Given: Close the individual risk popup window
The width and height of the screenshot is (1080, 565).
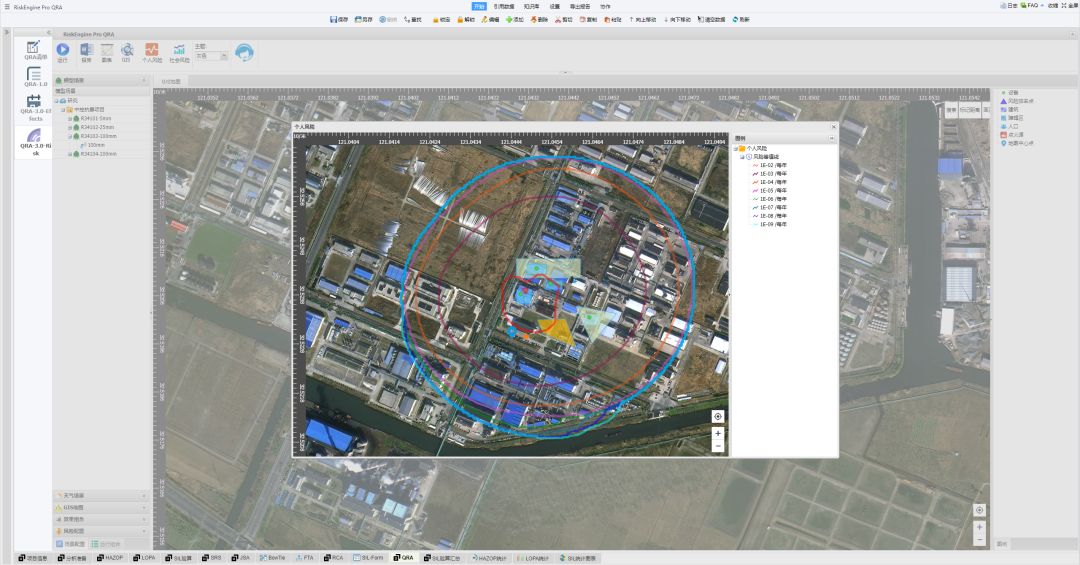Looking at the screenshot, I should (x=833, y=127).
